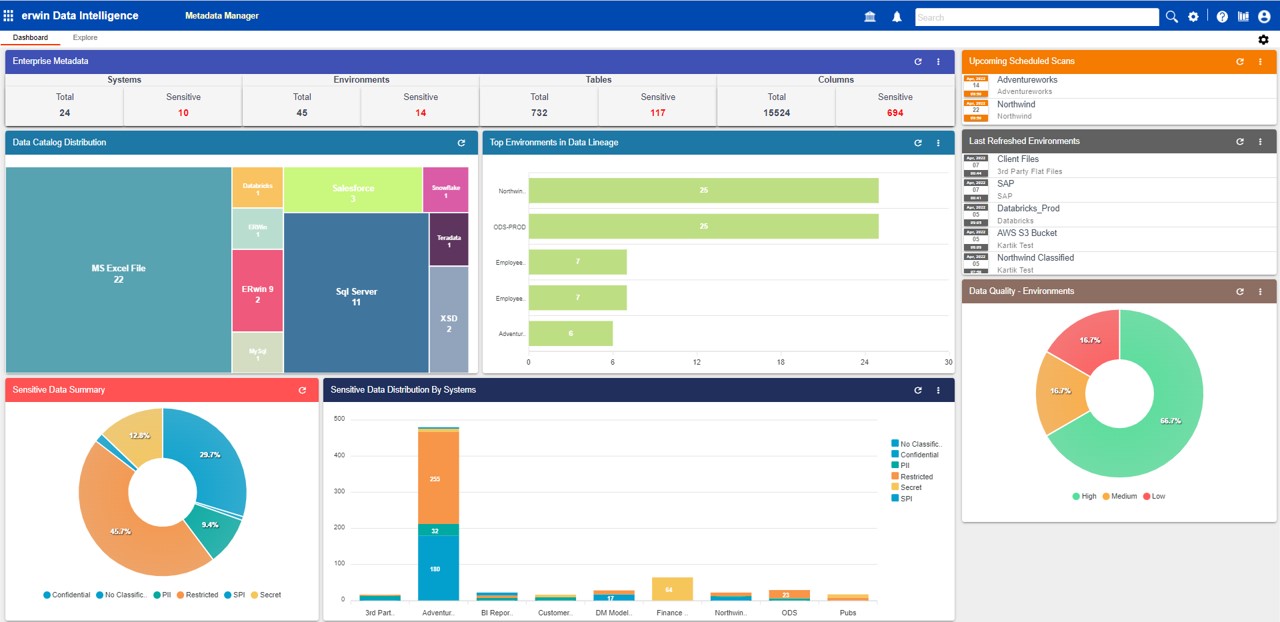Refresh the Sensitive Data Summary chart
The height and width of the screenshot is (622, 1280).
click(x=302, y=390)
